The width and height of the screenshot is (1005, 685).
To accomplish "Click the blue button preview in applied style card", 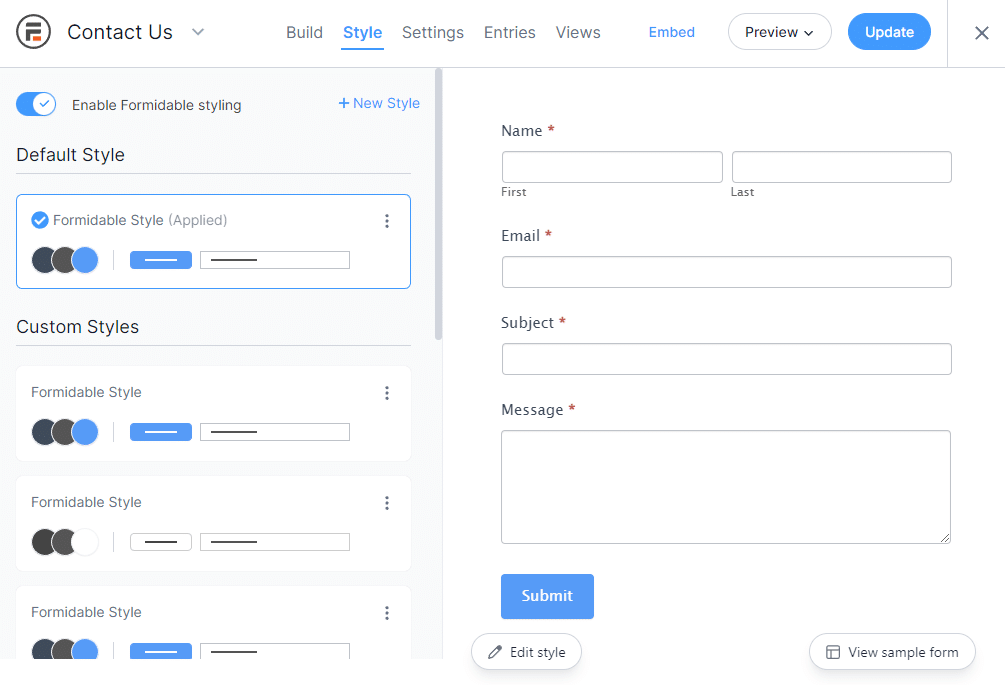I will [161, 260].
